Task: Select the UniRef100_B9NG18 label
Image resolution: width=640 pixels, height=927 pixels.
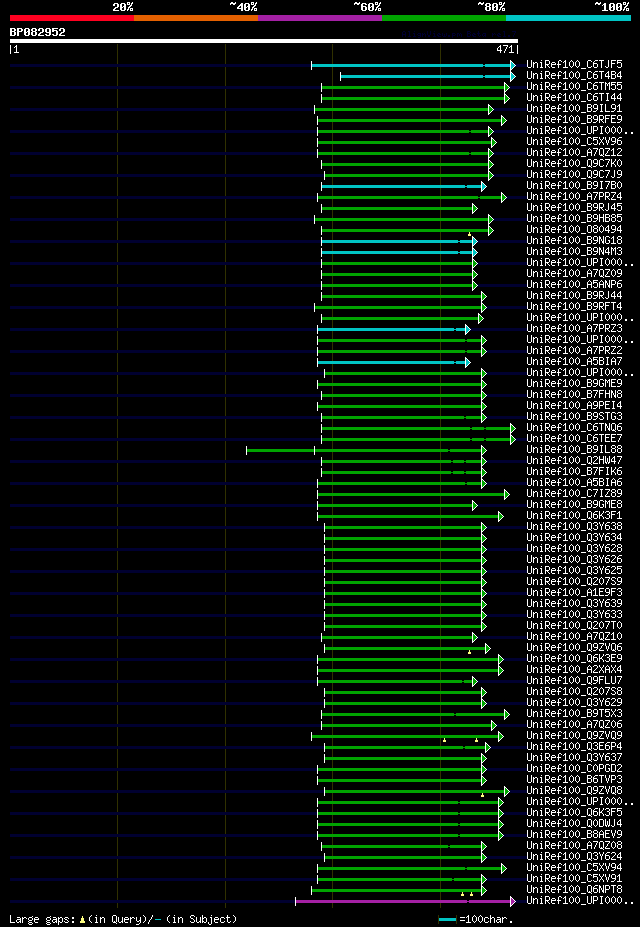Action: tap(574, 241)
